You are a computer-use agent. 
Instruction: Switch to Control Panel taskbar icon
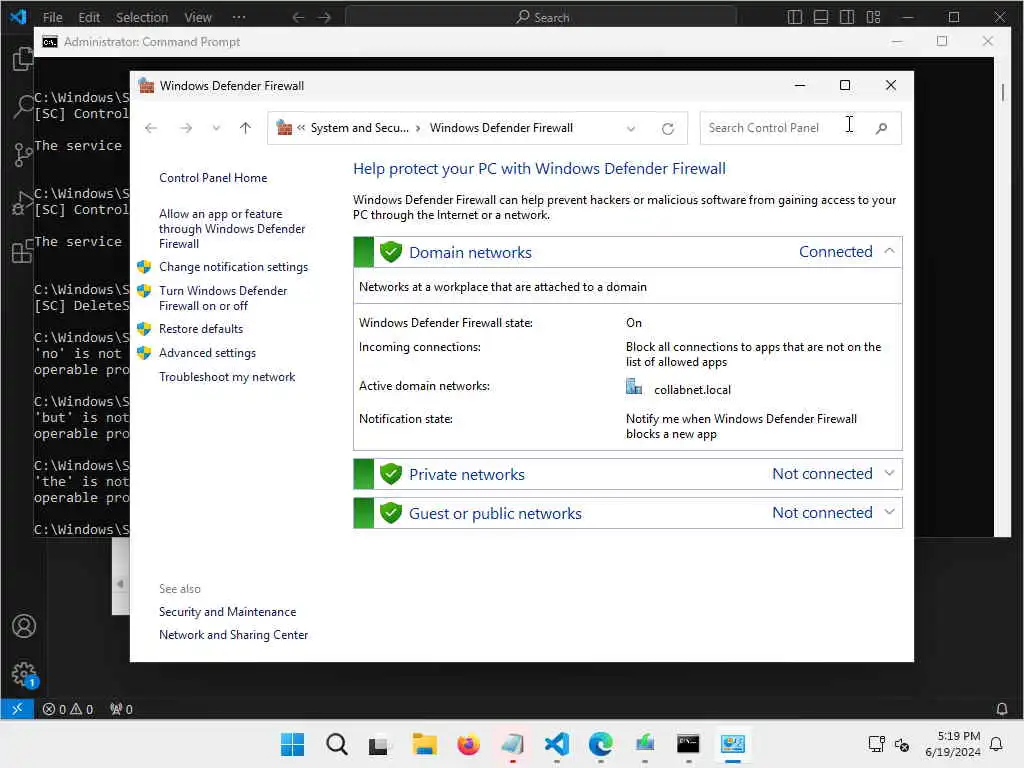733,744
